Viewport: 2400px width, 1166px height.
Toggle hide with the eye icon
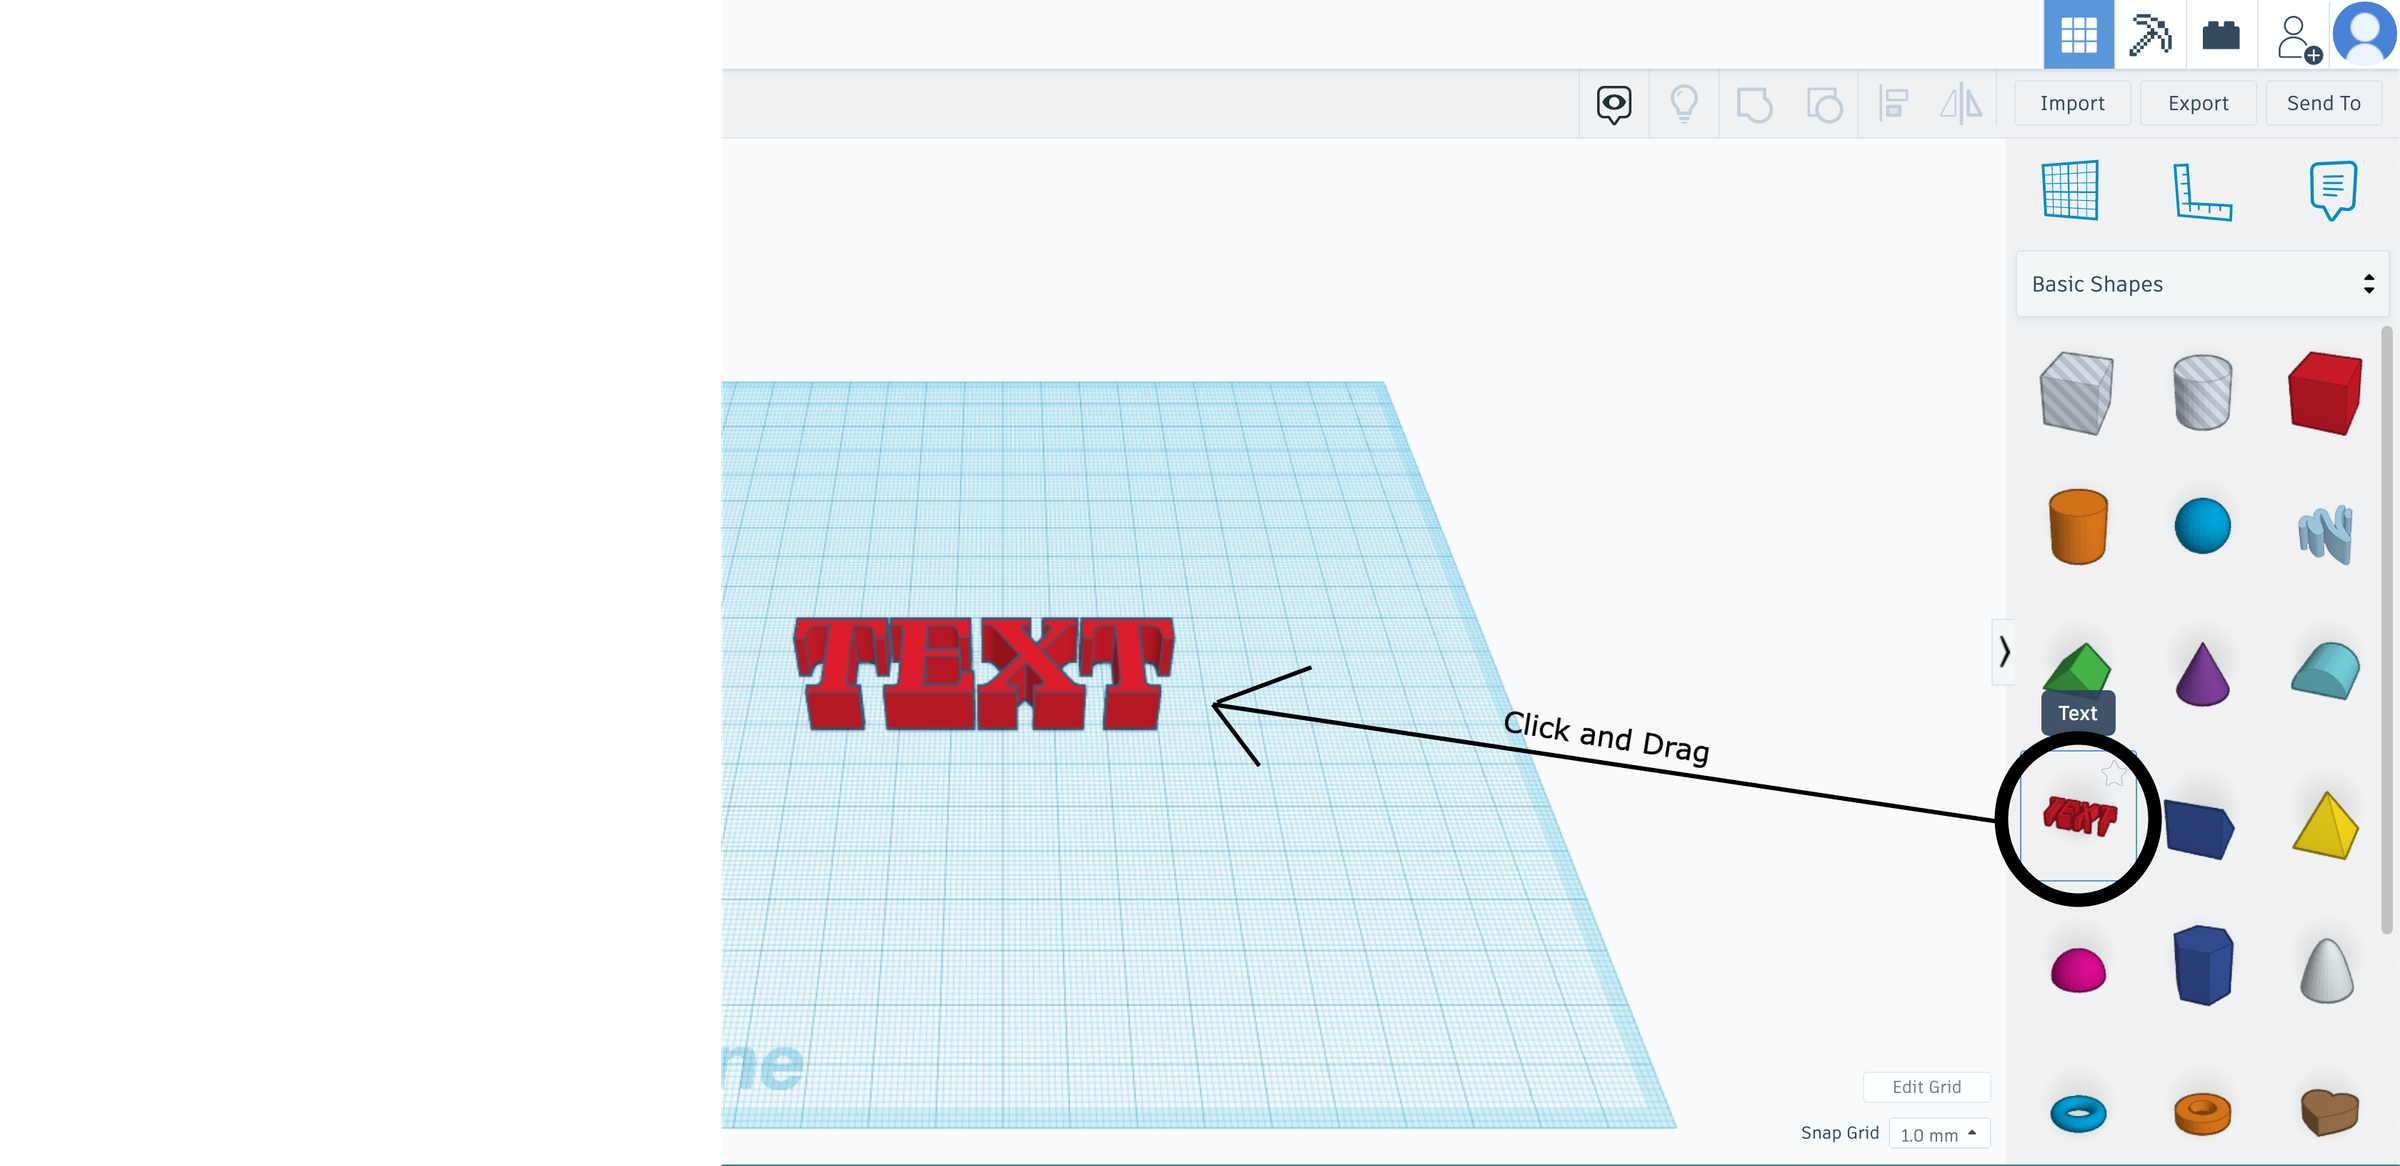click(1614, 103)
